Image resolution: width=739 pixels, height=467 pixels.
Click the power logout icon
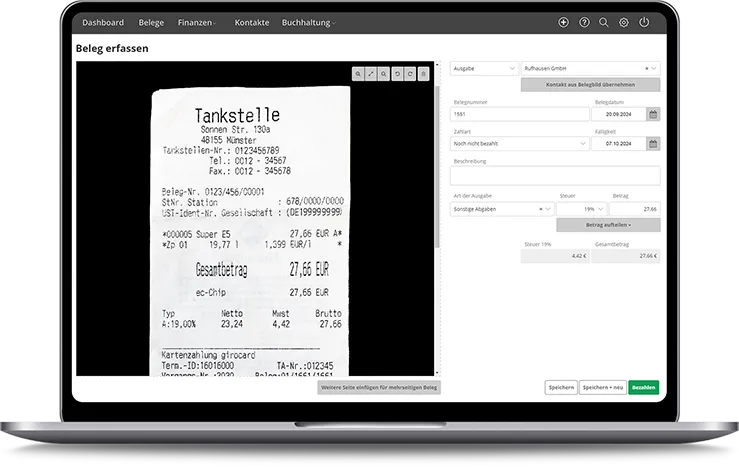coord(644,22)
